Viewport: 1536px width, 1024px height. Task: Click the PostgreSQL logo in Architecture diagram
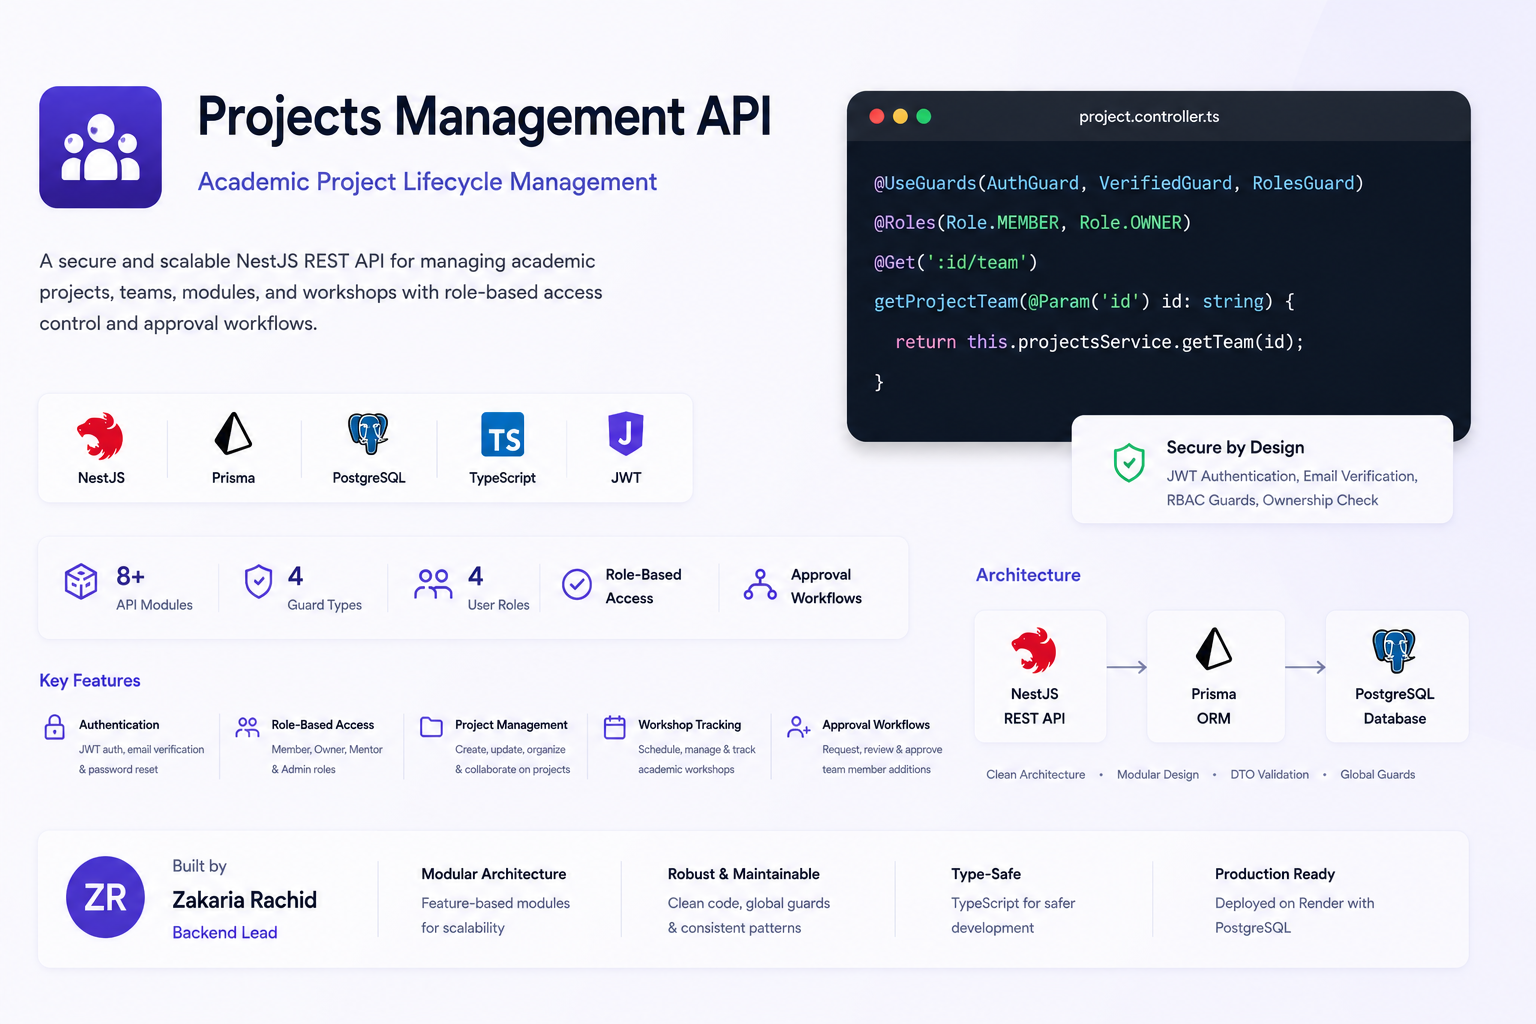[x=1394, y=650]
